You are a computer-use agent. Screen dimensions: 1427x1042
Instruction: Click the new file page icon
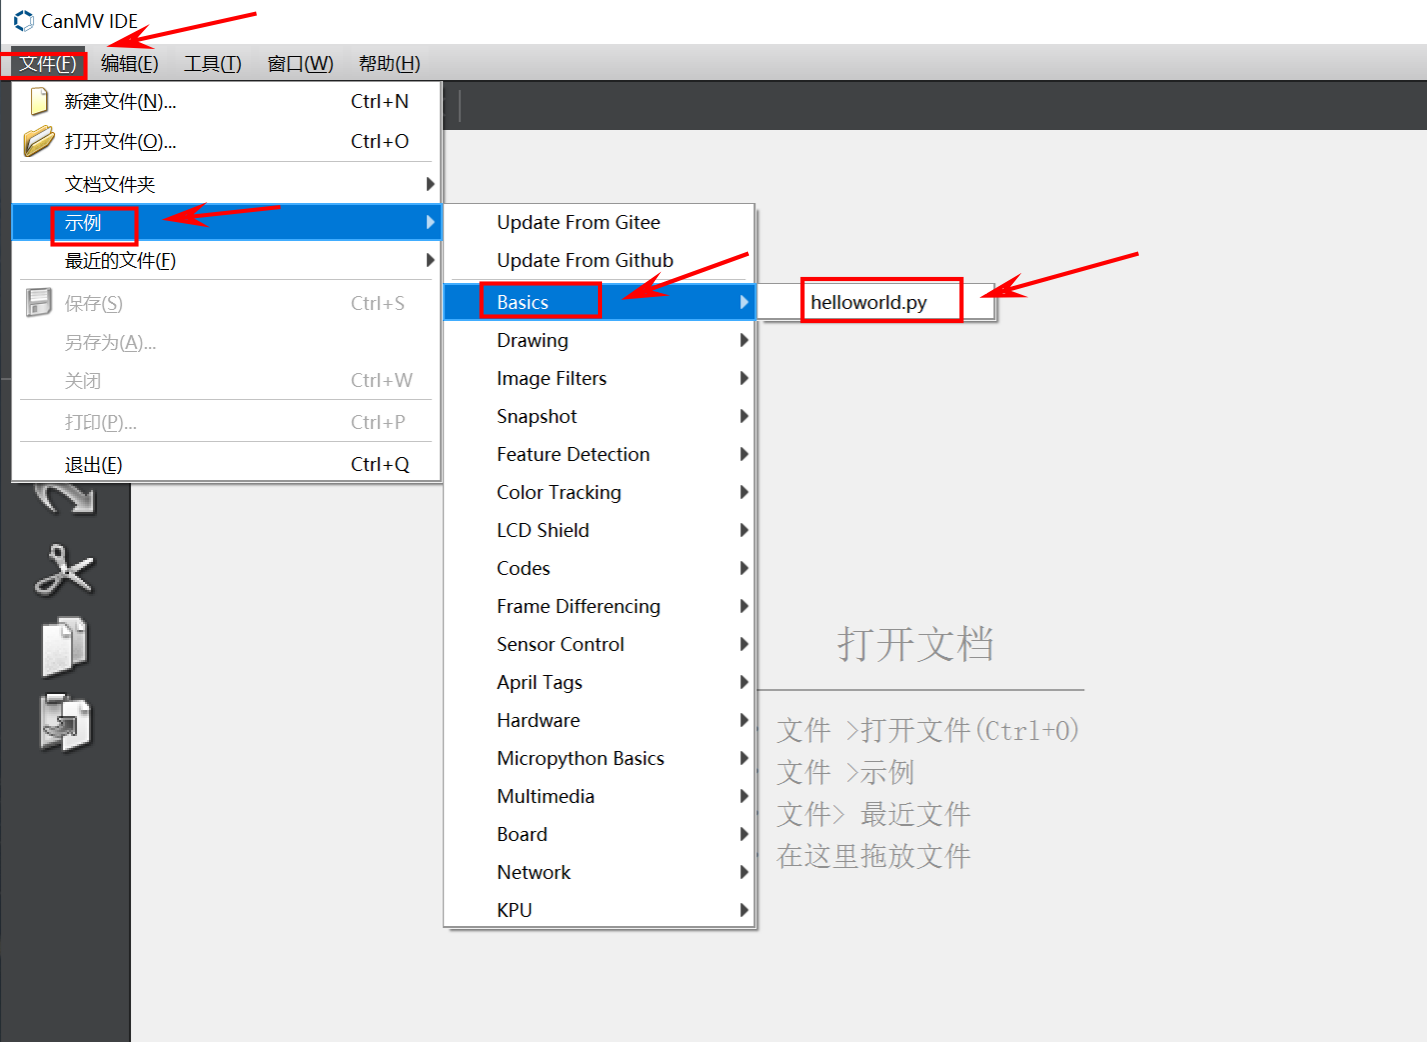coord(39,101)
